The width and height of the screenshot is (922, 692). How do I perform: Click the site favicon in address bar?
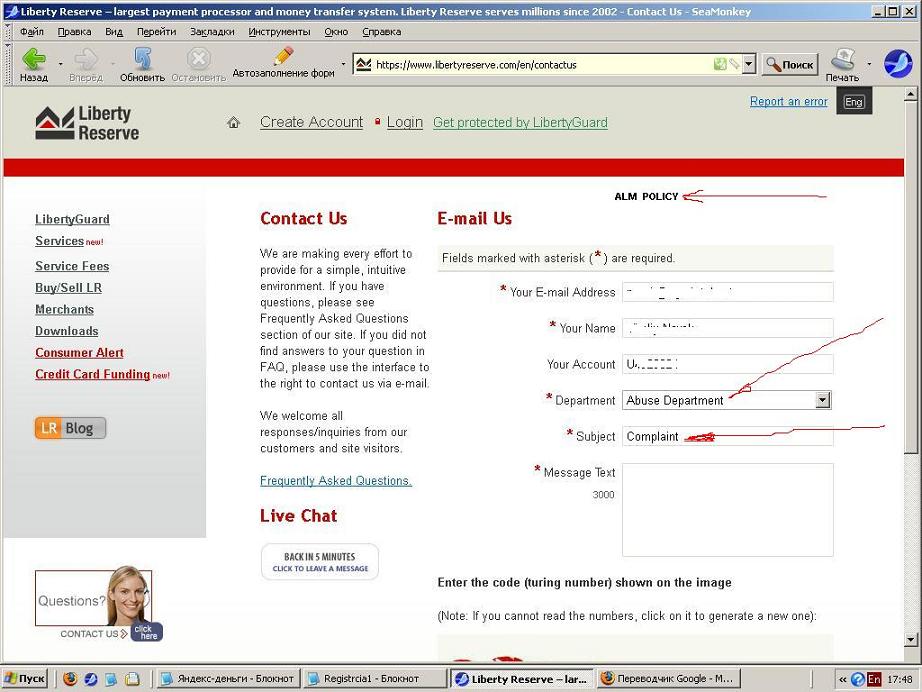(x=364, y=64)
